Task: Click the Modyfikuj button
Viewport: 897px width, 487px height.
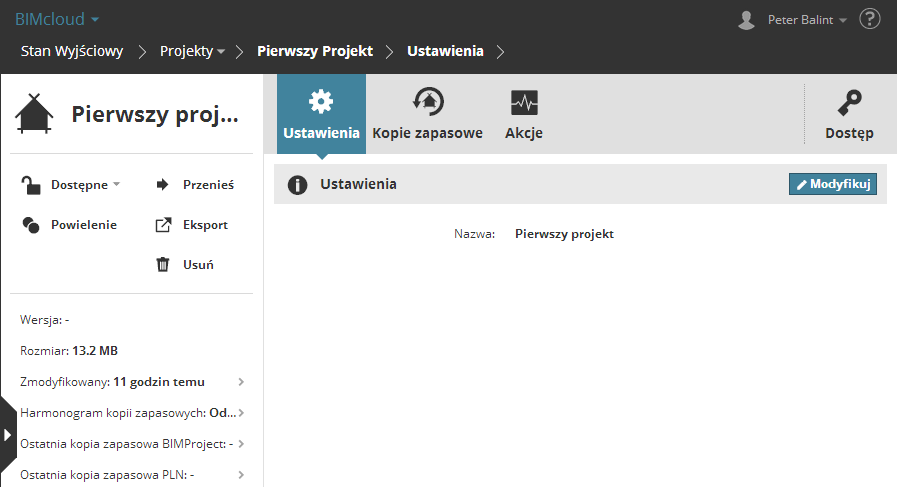Action: click(832, 184)
